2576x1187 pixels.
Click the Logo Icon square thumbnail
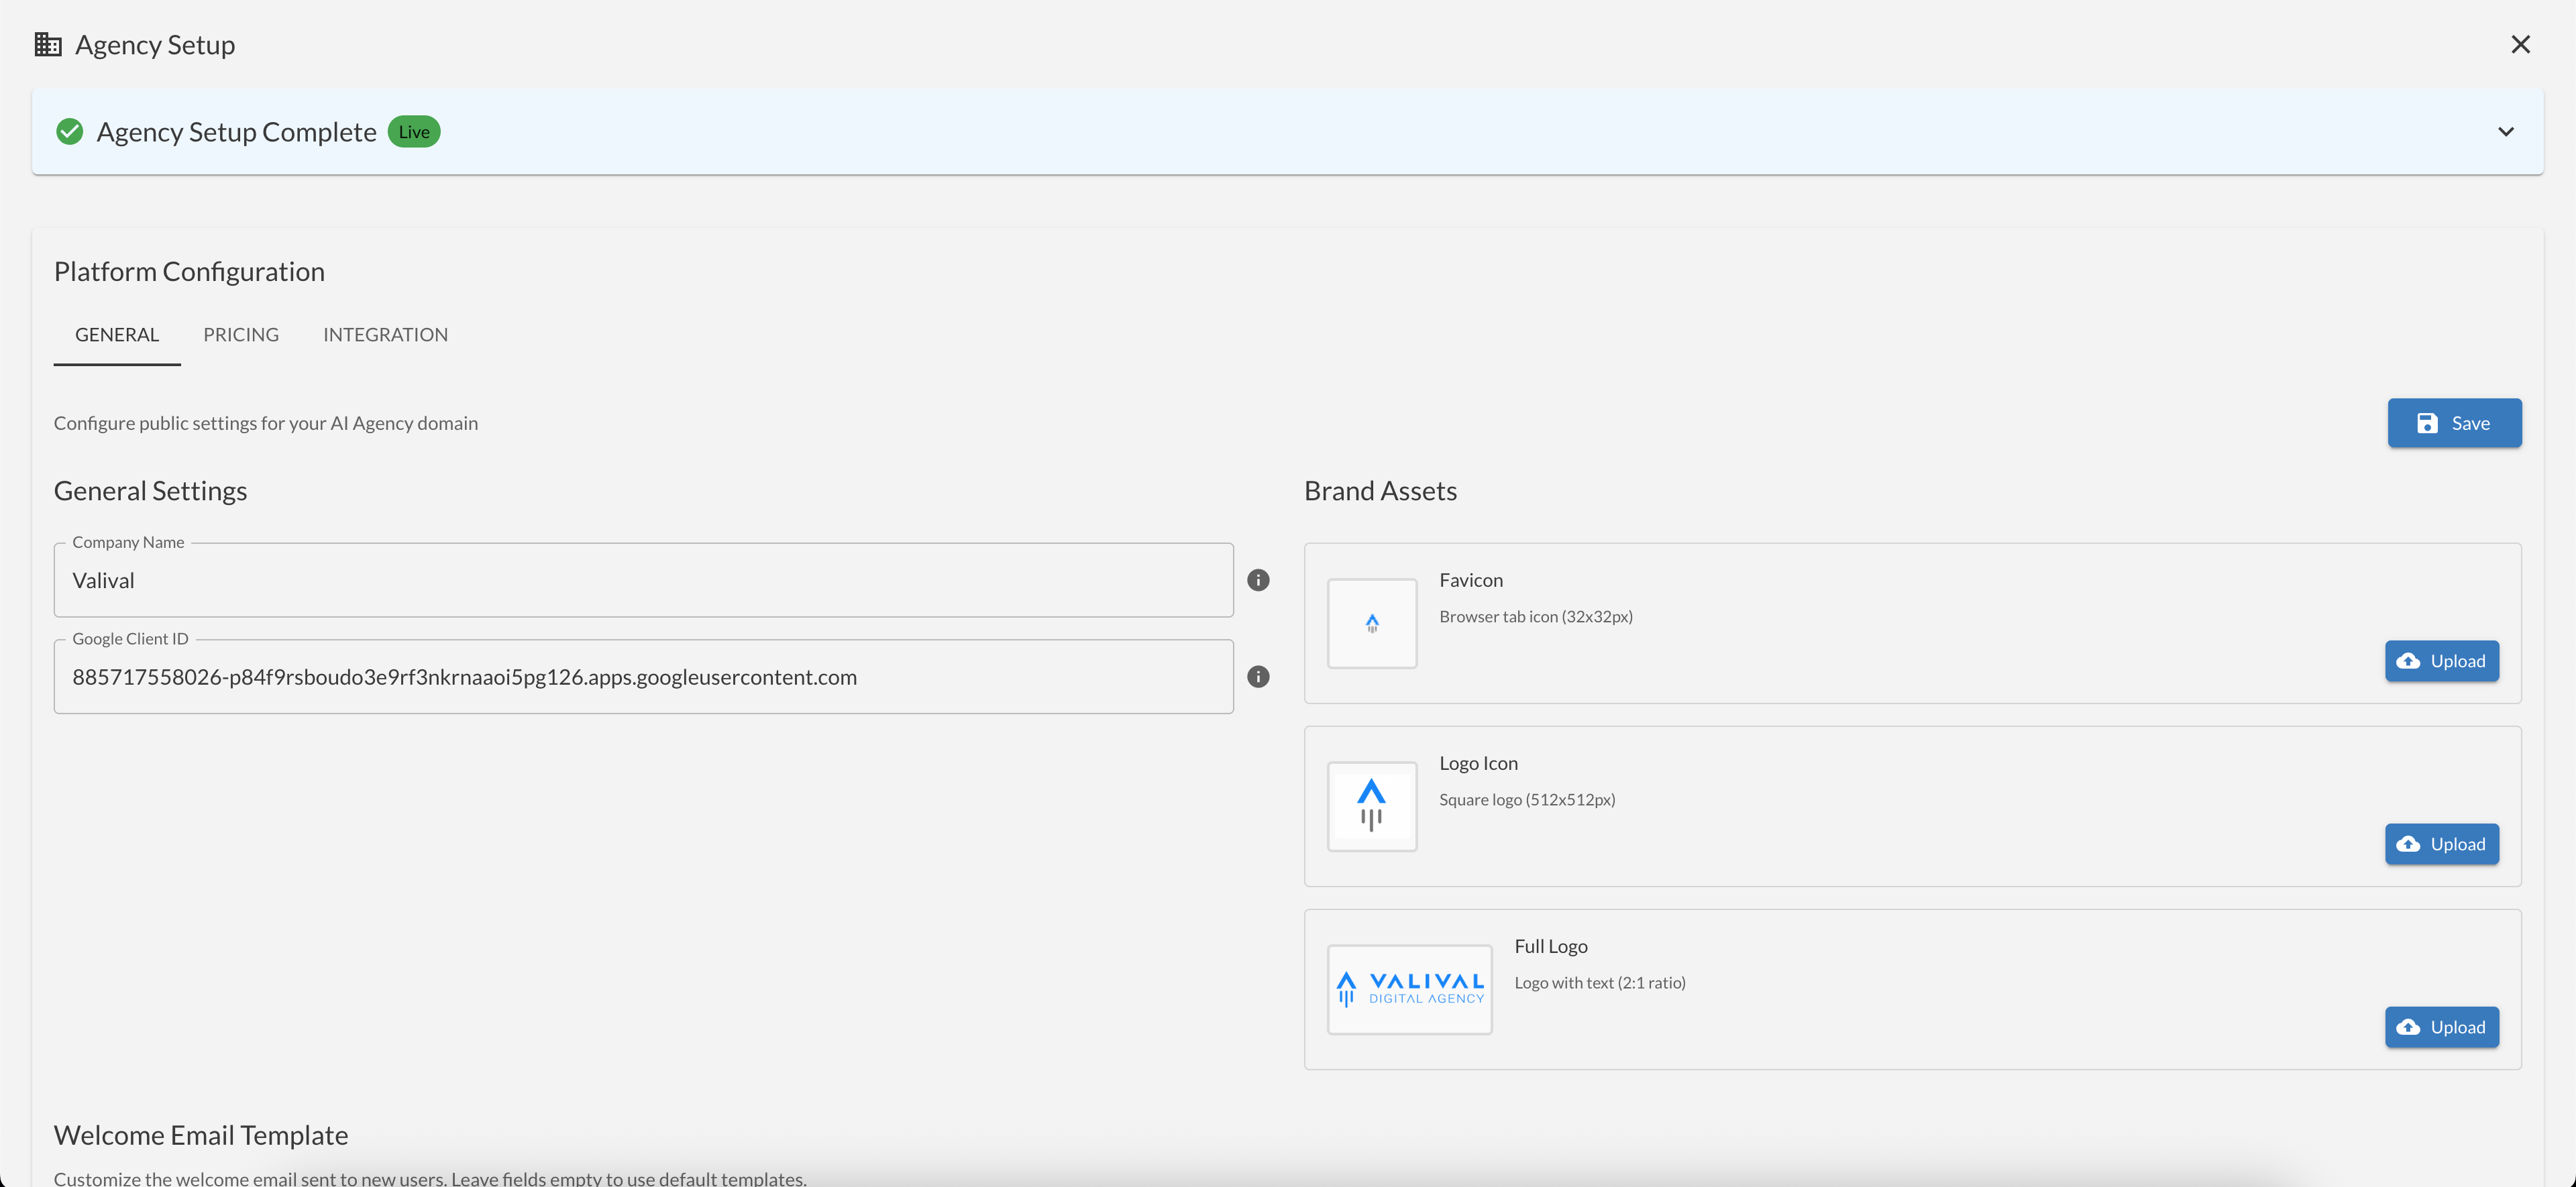1372,806
